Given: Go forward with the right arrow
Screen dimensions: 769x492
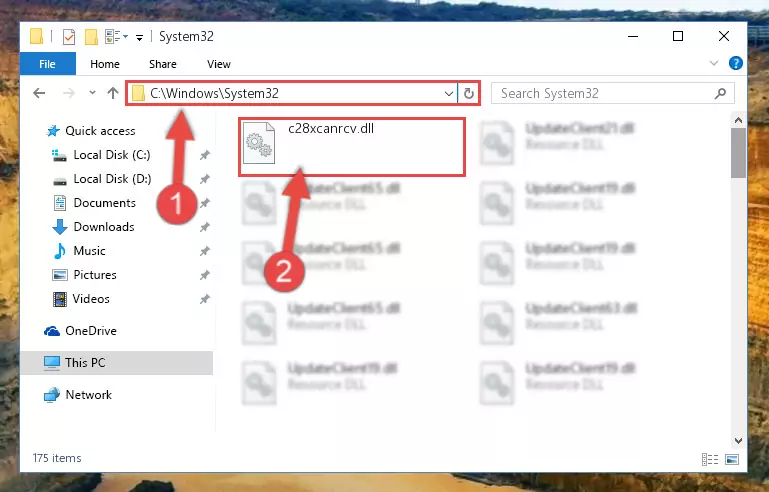Looking at the screenshot, I should 69,93.
